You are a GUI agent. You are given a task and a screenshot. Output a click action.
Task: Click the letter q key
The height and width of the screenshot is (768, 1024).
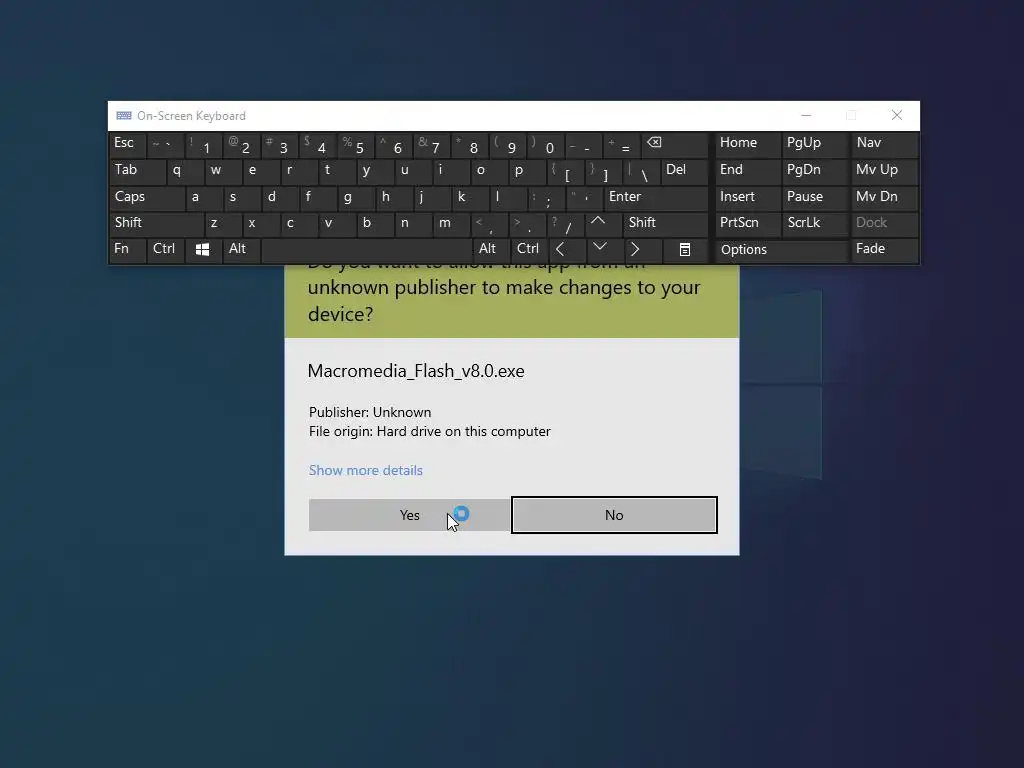pos(185,171)
